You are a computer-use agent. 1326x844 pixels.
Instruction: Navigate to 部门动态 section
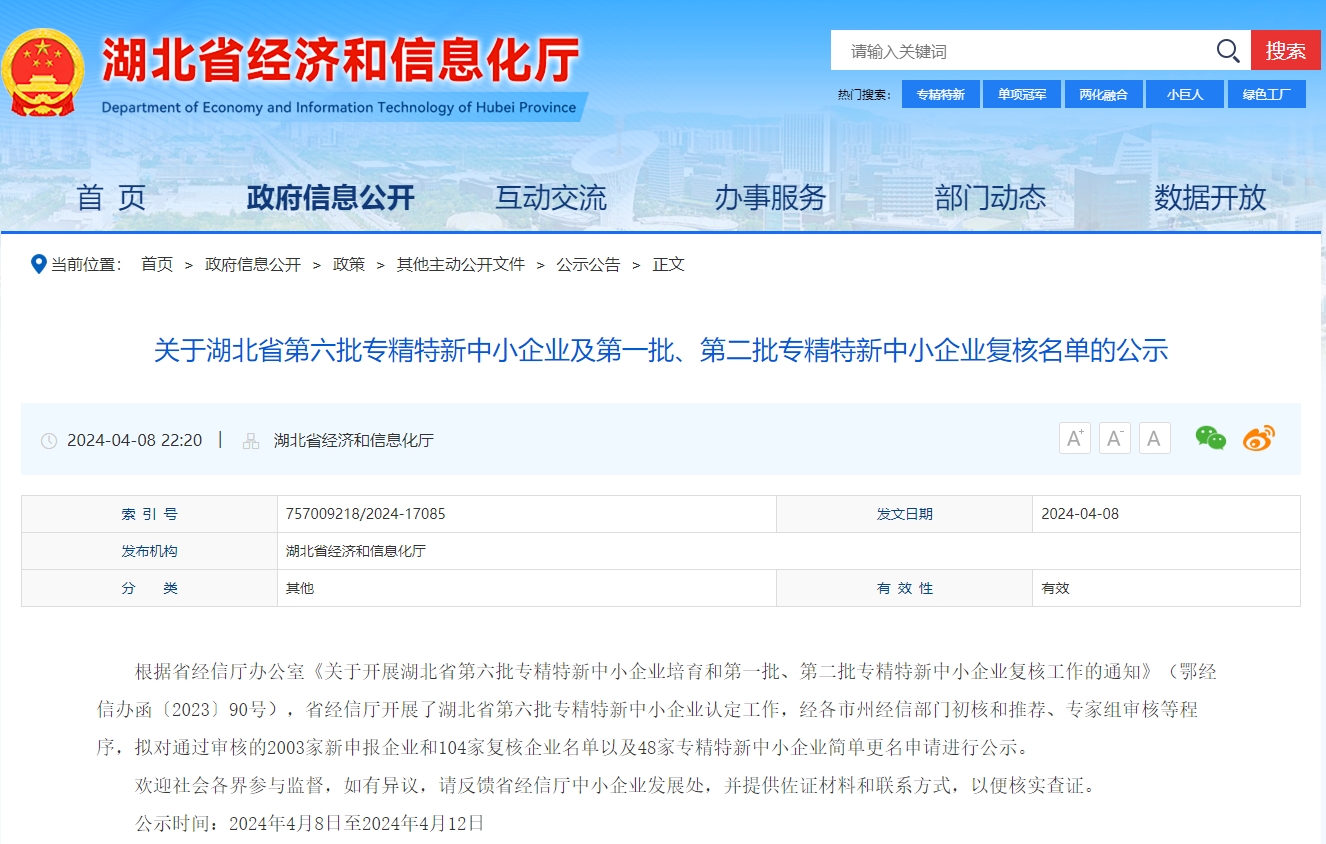pos(990,198)
